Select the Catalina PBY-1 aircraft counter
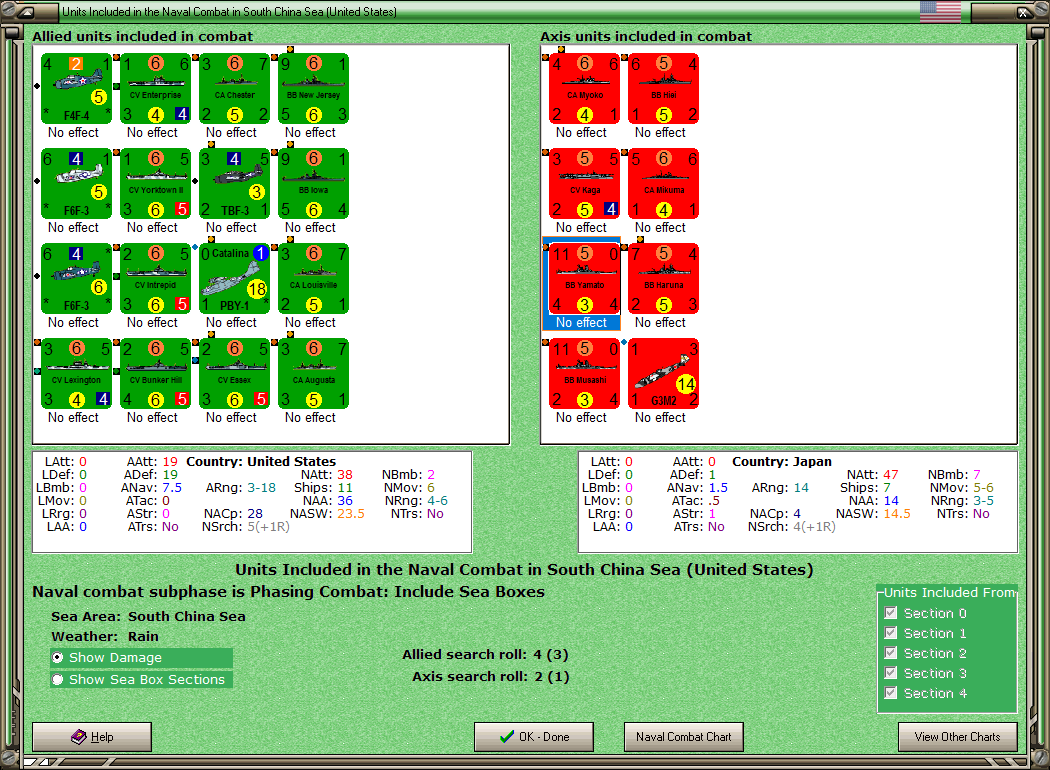The image size is (1050, 770). (234, 279)
